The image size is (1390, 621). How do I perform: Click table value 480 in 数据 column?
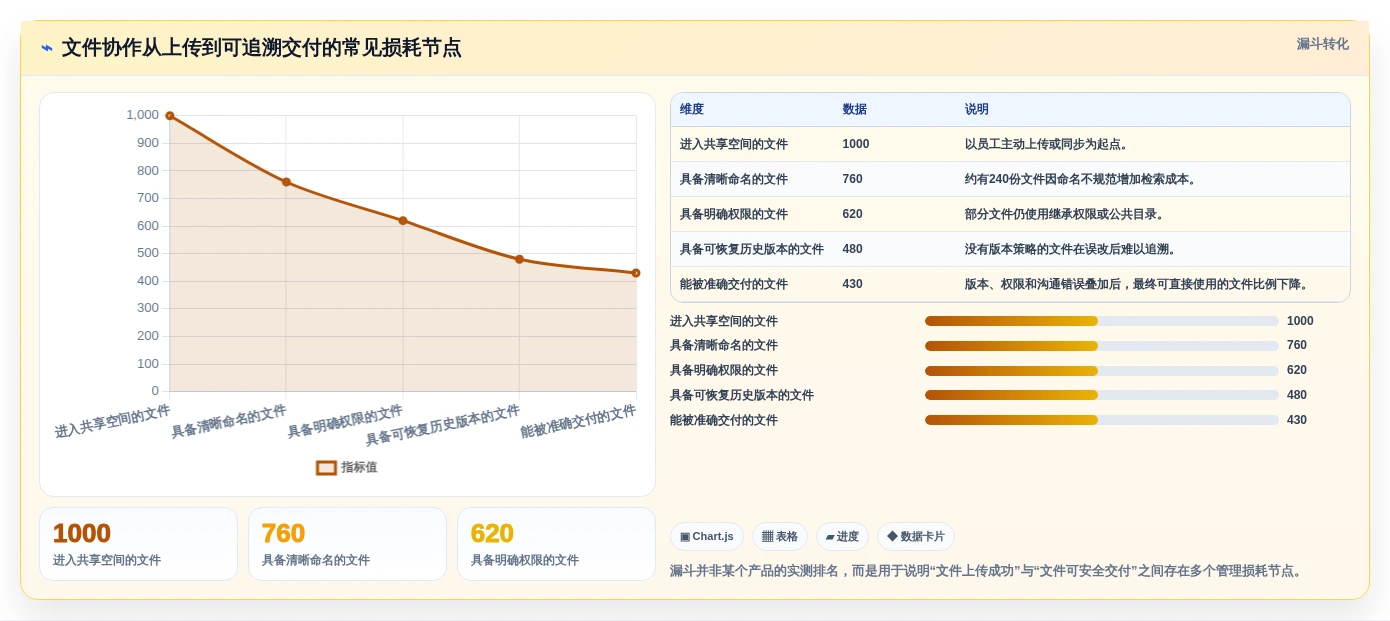pos(853,249)
